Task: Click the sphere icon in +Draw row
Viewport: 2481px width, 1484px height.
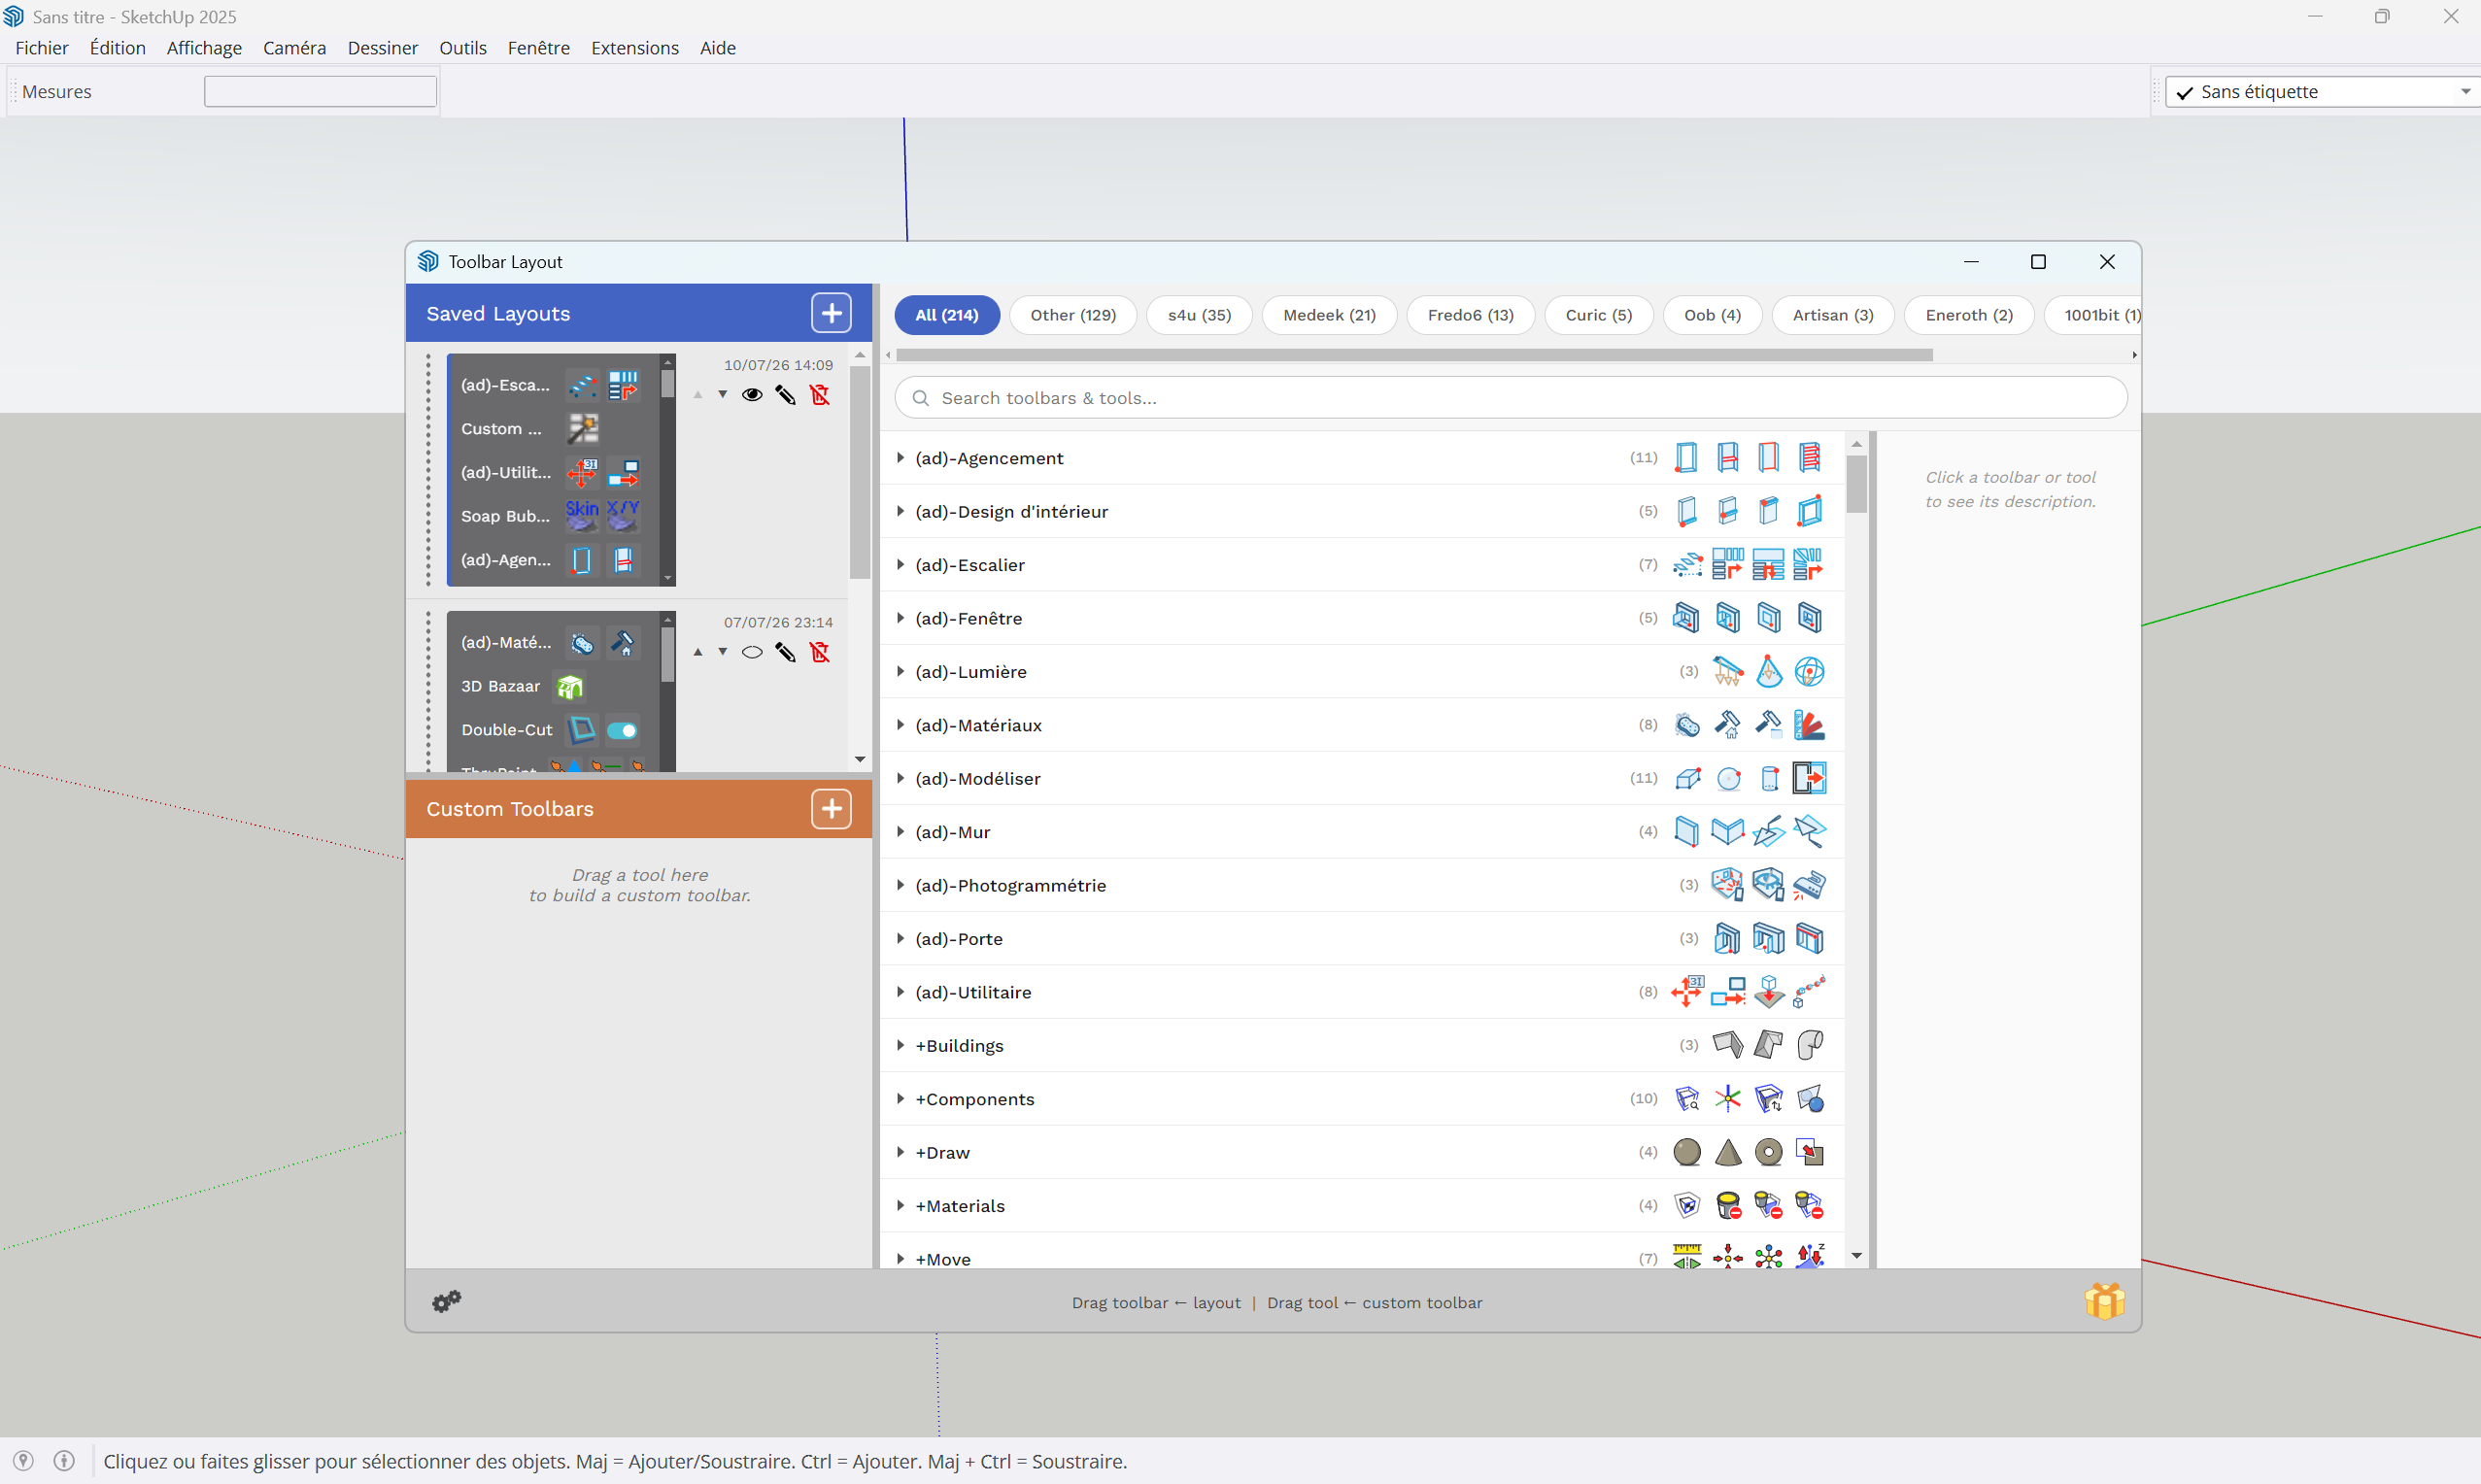Action: pos(1686,1152)
